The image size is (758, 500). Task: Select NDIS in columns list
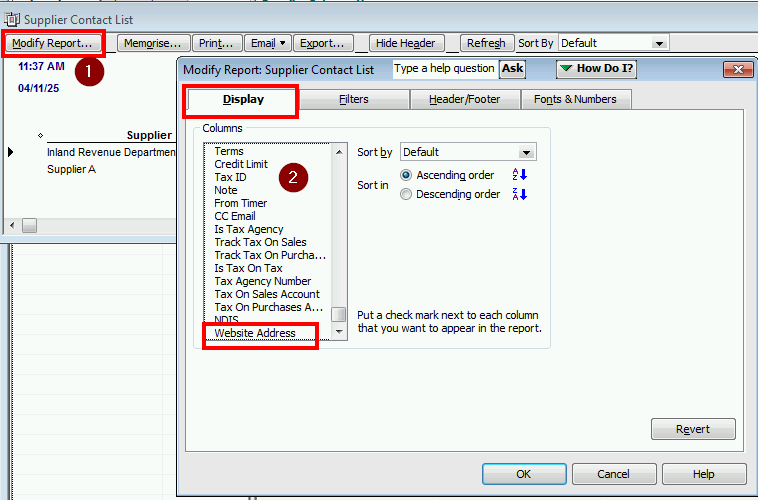[226, 320]
